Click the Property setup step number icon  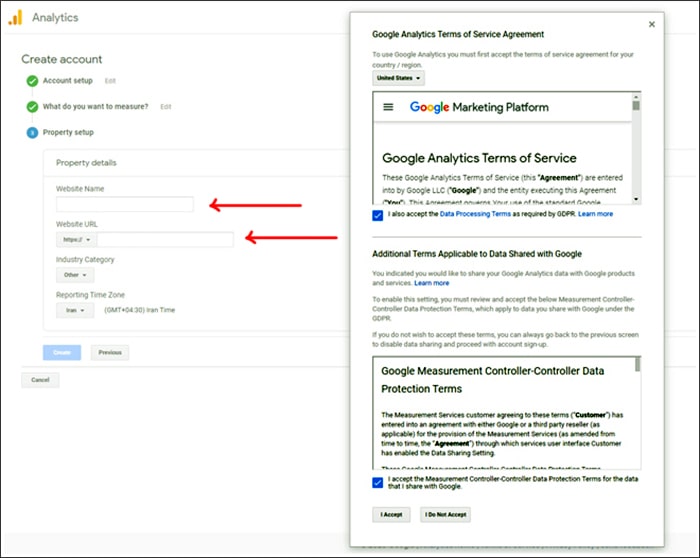click(x=32, y=133)
